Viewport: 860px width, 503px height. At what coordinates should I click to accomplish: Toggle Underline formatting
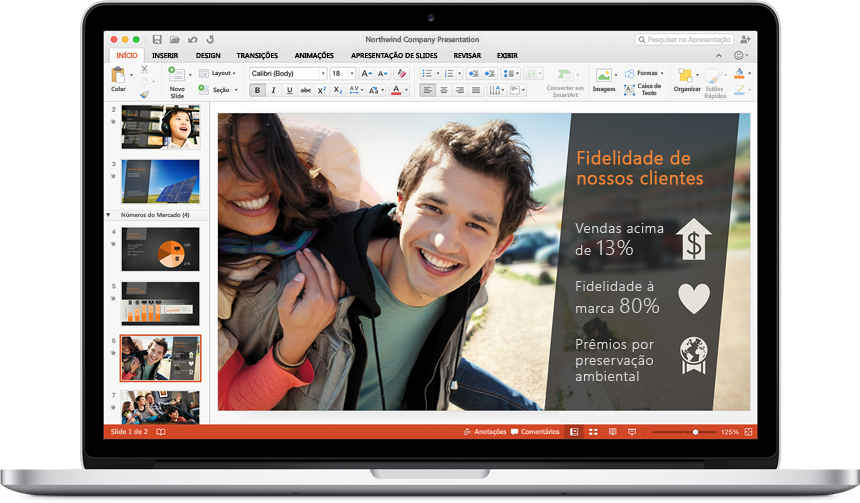[x=289, y=90]
